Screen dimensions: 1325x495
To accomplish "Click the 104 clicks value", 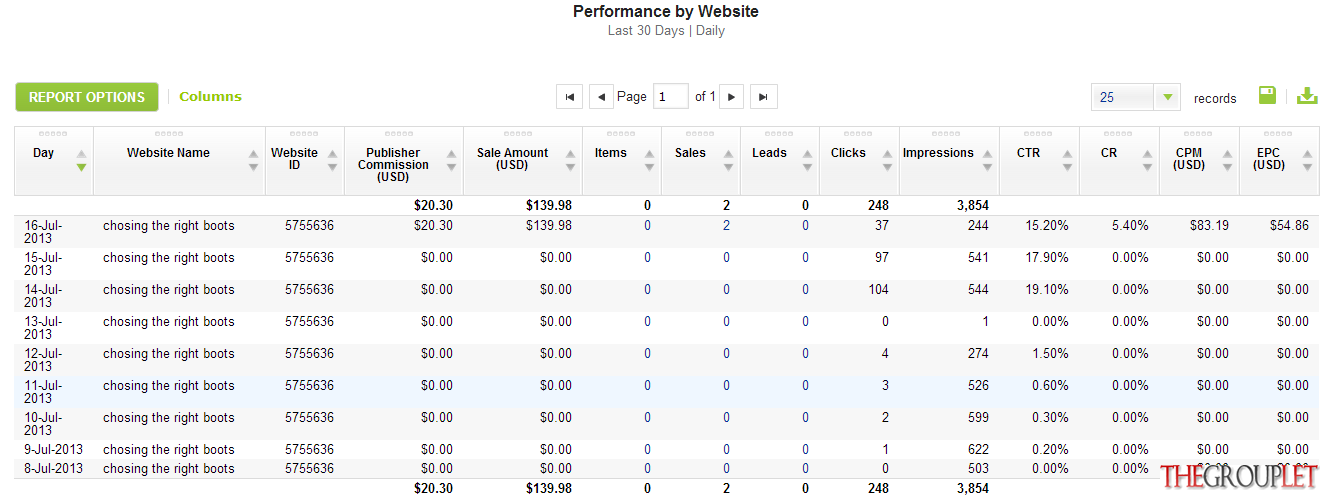I will coord(878,290).
